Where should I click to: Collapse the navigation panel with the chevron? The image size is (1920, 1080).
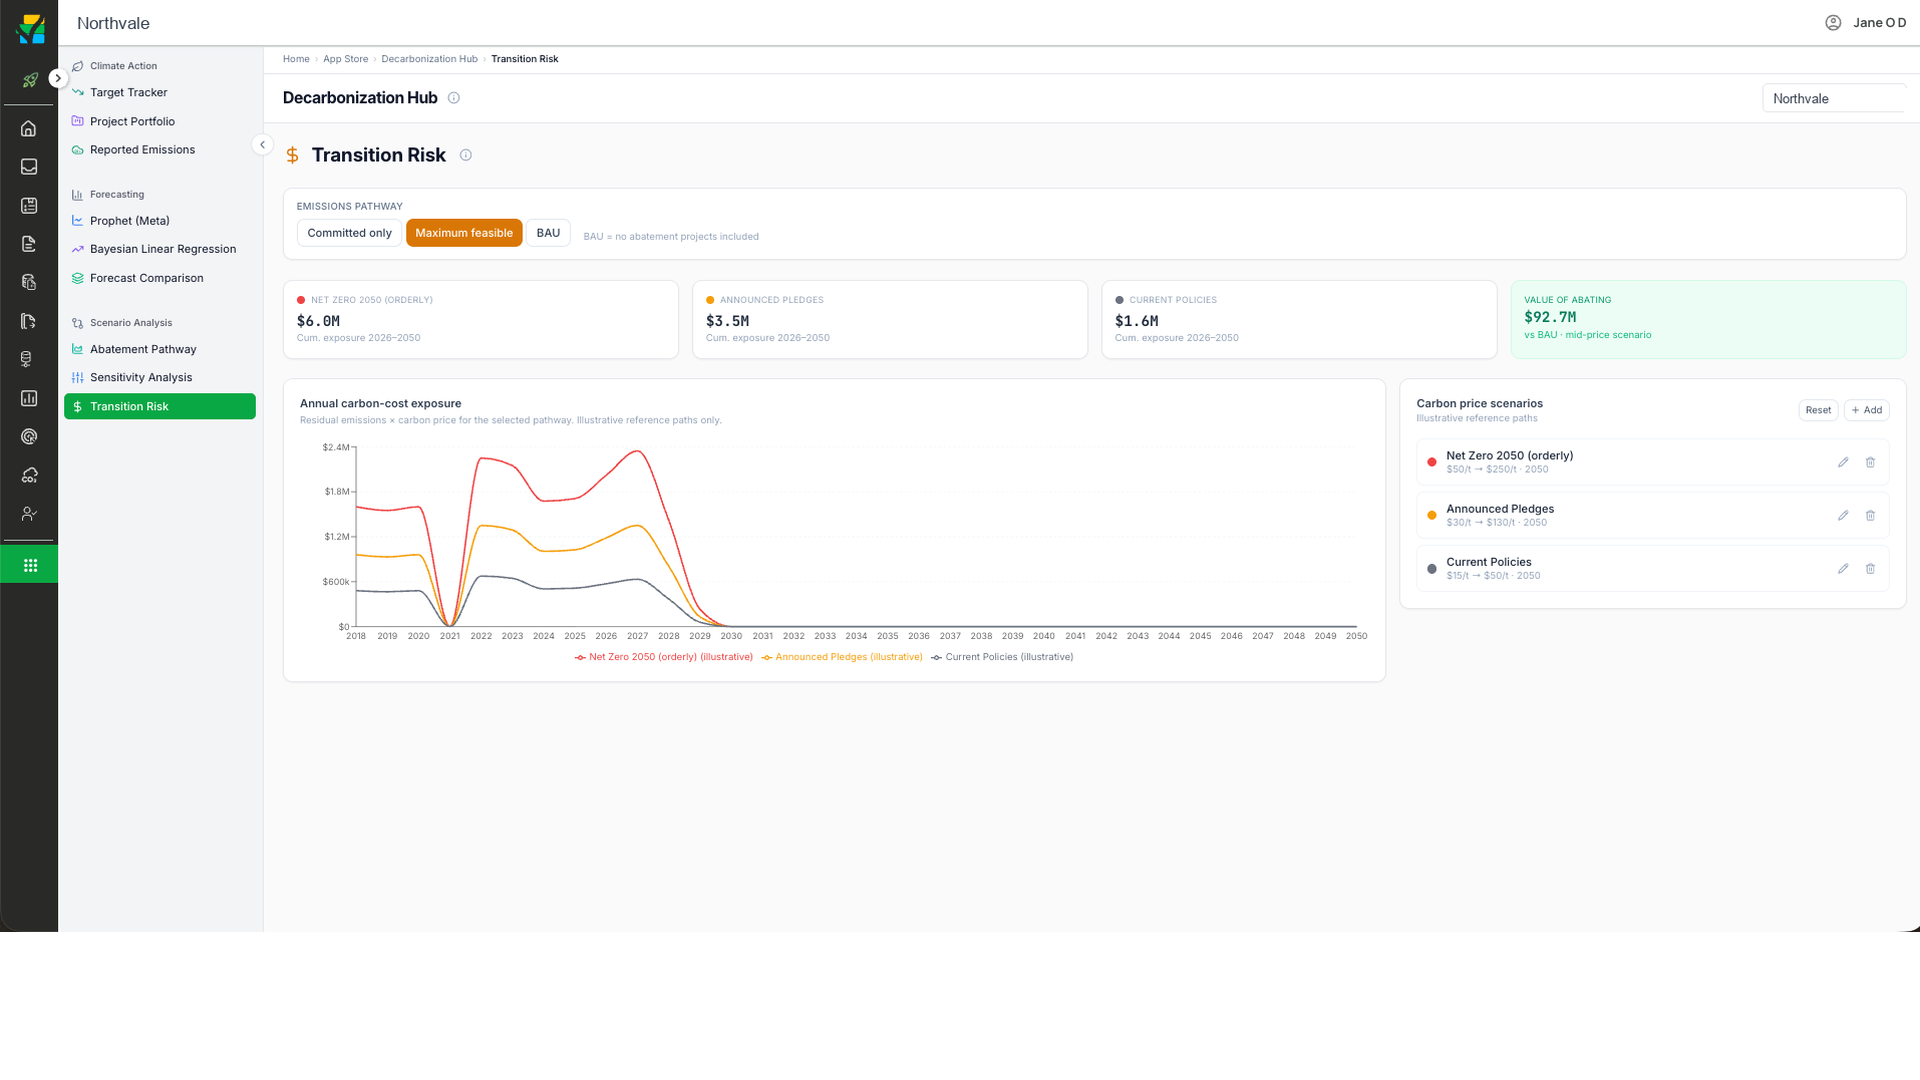[262, 145]
